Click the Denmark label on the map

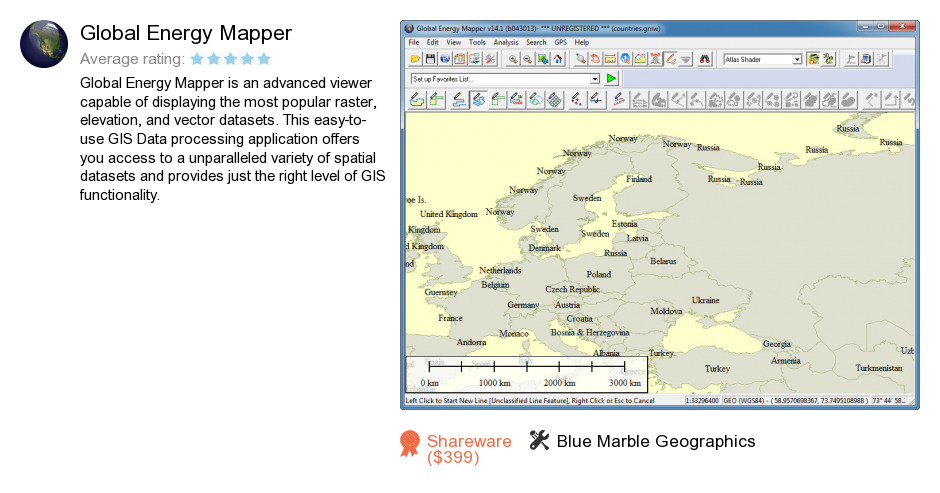tap(544, 248)
